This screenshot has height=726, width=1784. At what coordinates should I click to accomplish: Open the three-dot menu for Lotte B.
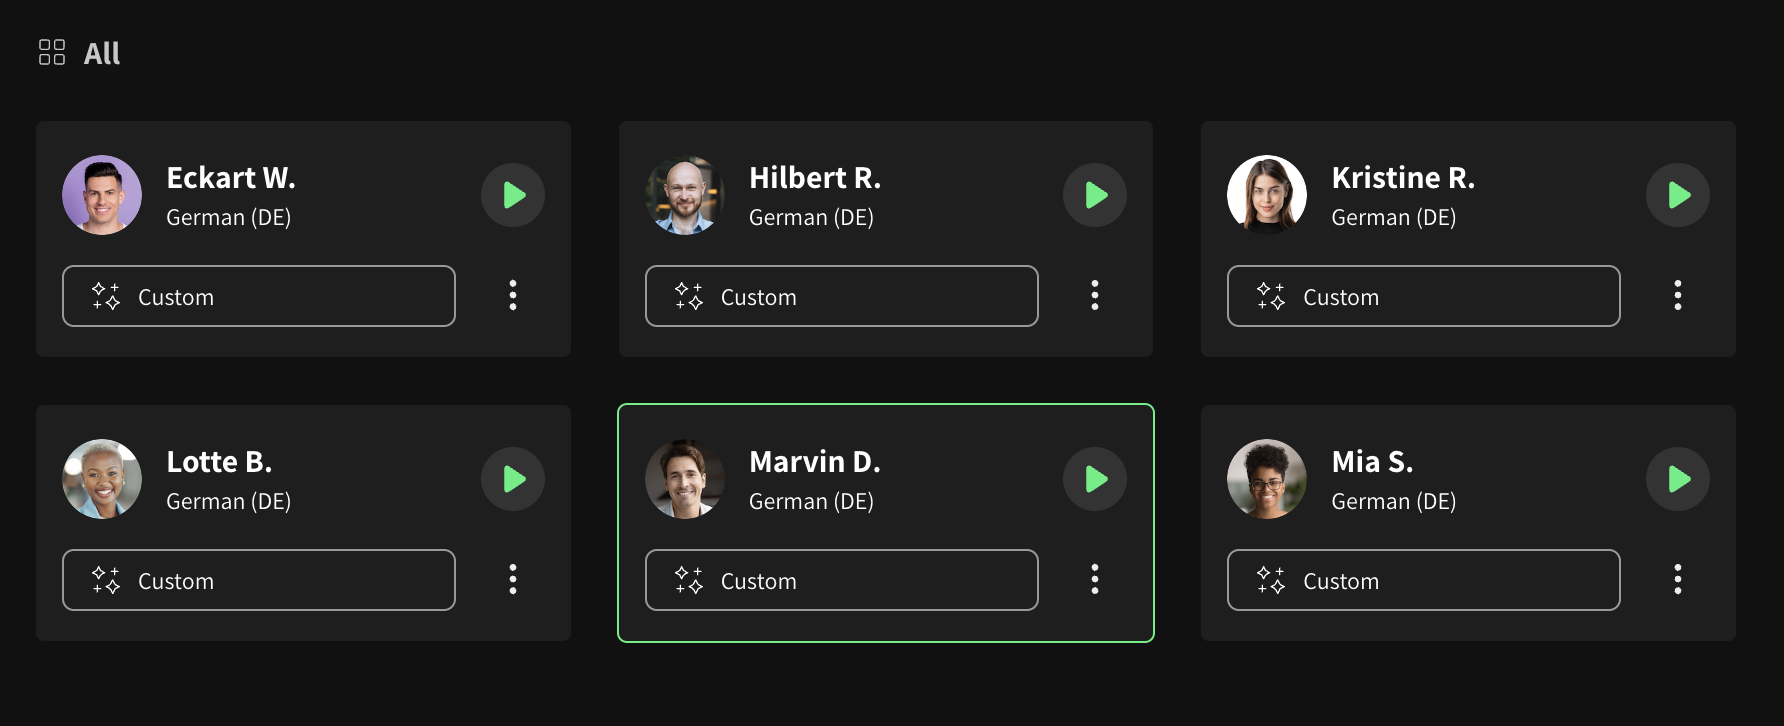513,579
